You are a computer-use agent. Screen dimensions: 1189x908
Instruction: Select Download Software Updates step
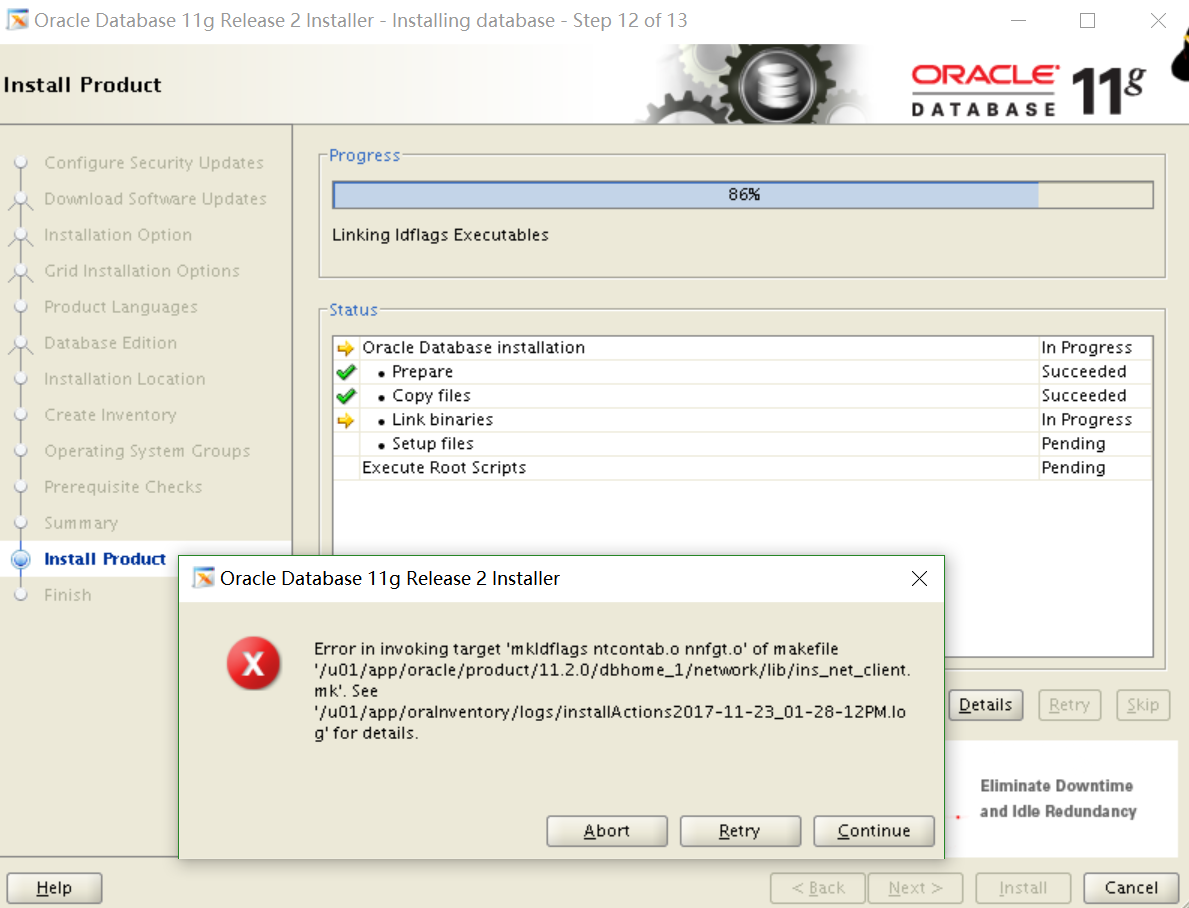[155, 199]
